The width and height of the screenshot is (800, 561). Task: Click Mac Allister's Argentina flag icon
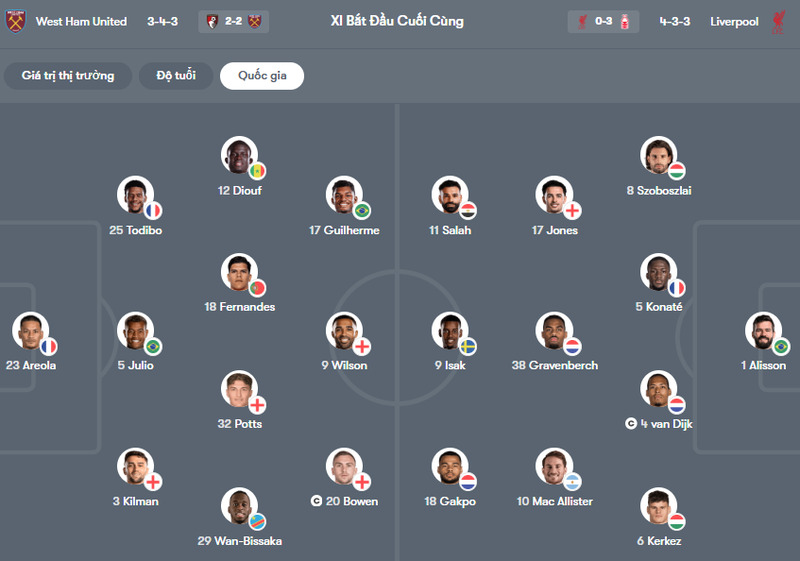(572, 482)
